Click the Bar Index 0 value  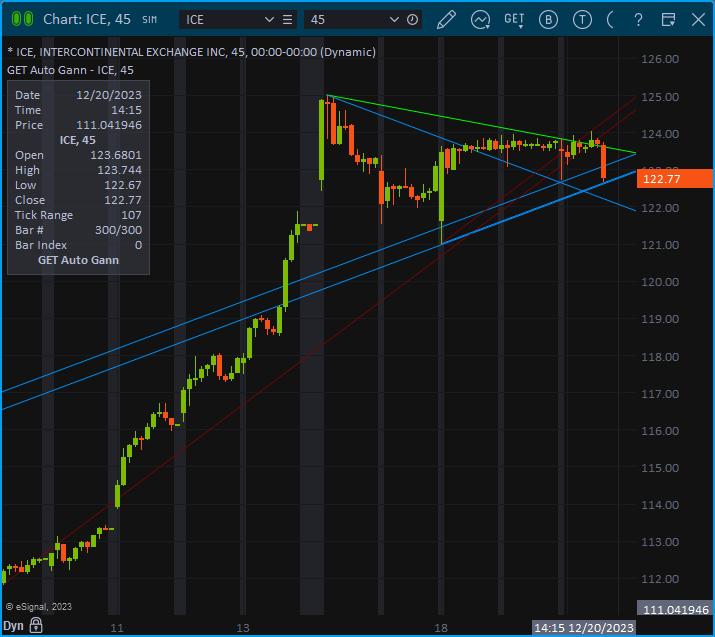pos(138,245)
